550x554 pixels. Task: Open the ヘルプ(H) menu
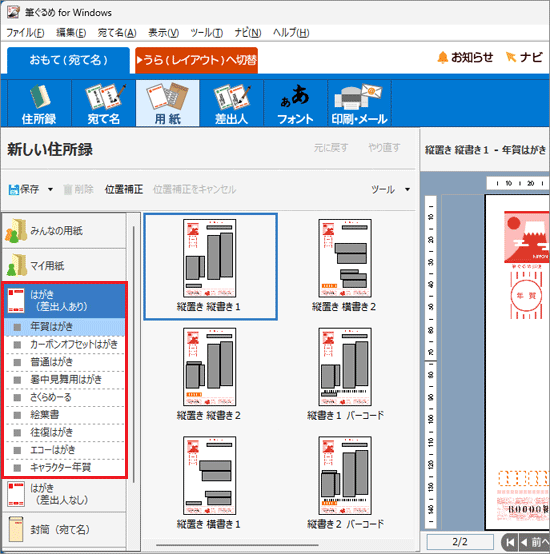291,33
